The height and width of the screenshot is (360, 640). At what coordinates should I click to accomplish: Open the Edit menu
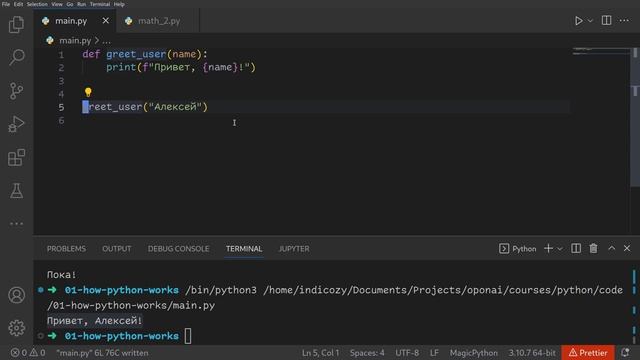18,4
